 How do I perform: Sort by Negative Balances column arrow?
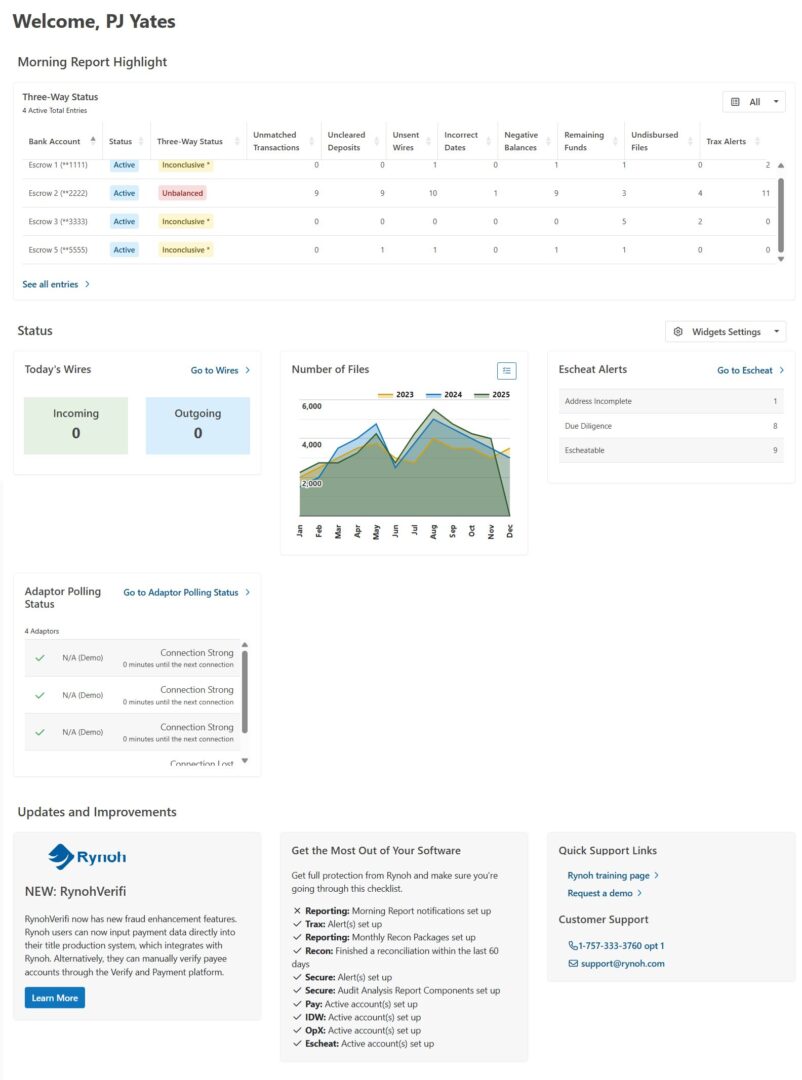pyautogui.click(x=548, y=141)
